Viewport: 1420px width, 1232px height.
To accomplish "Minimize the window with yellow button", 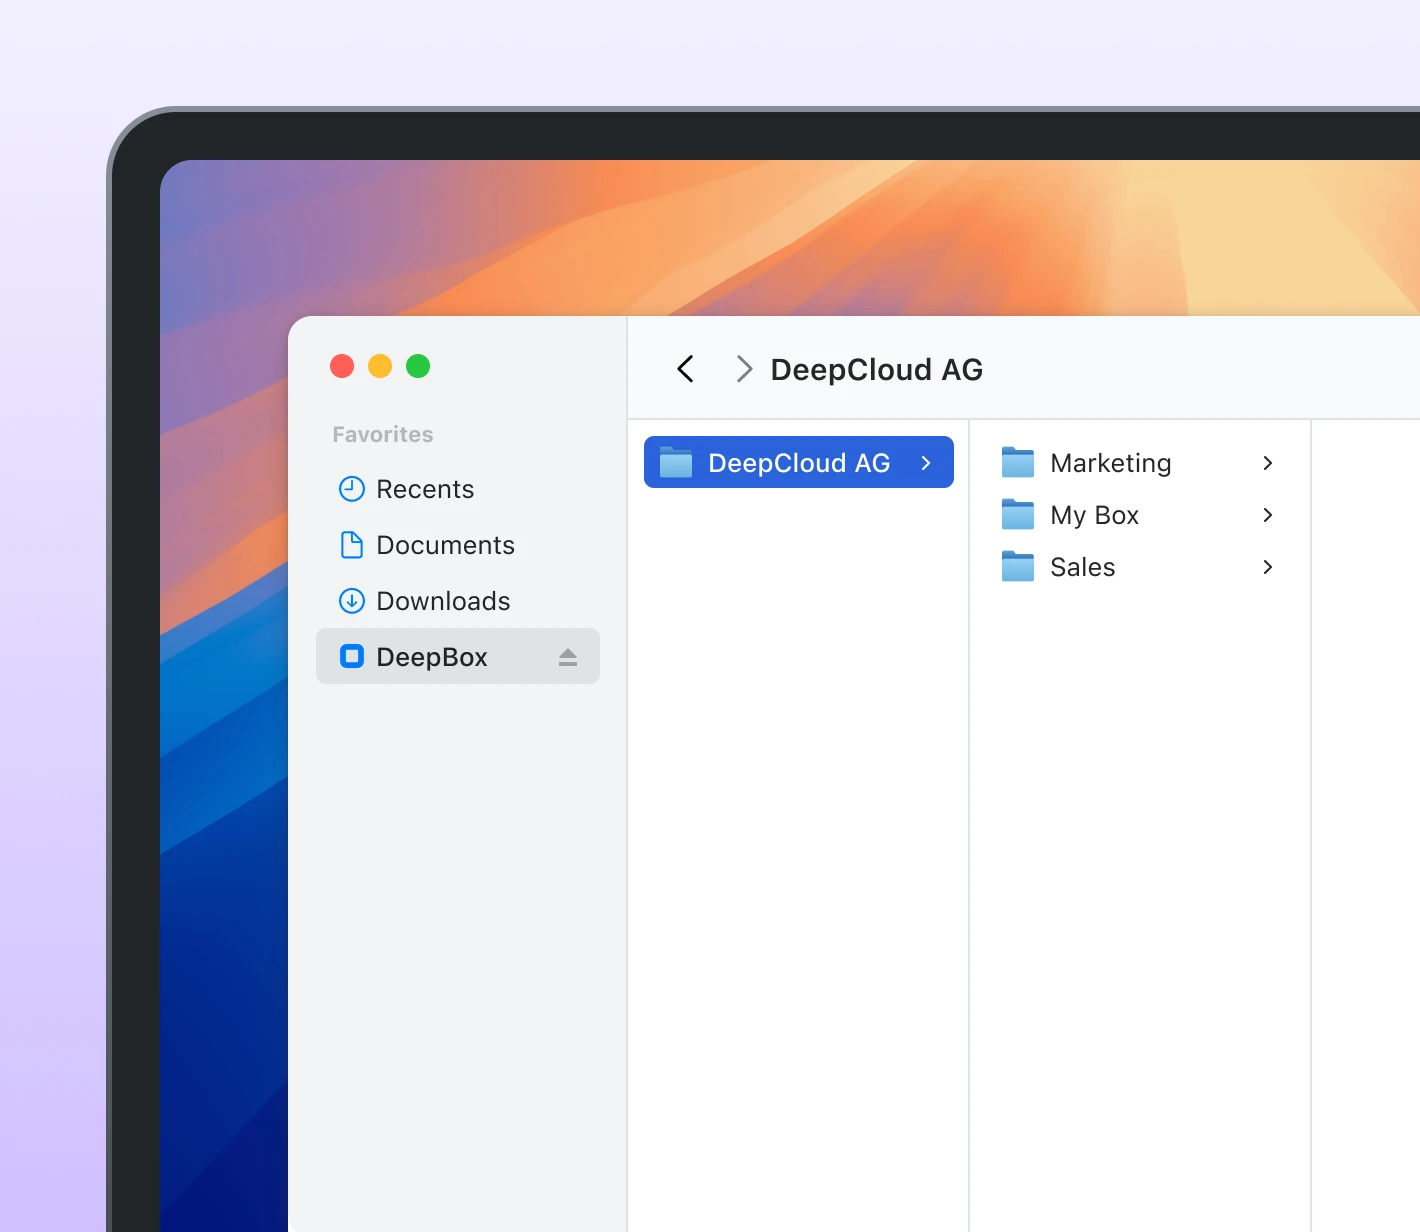I will click(x=380, y=366).
